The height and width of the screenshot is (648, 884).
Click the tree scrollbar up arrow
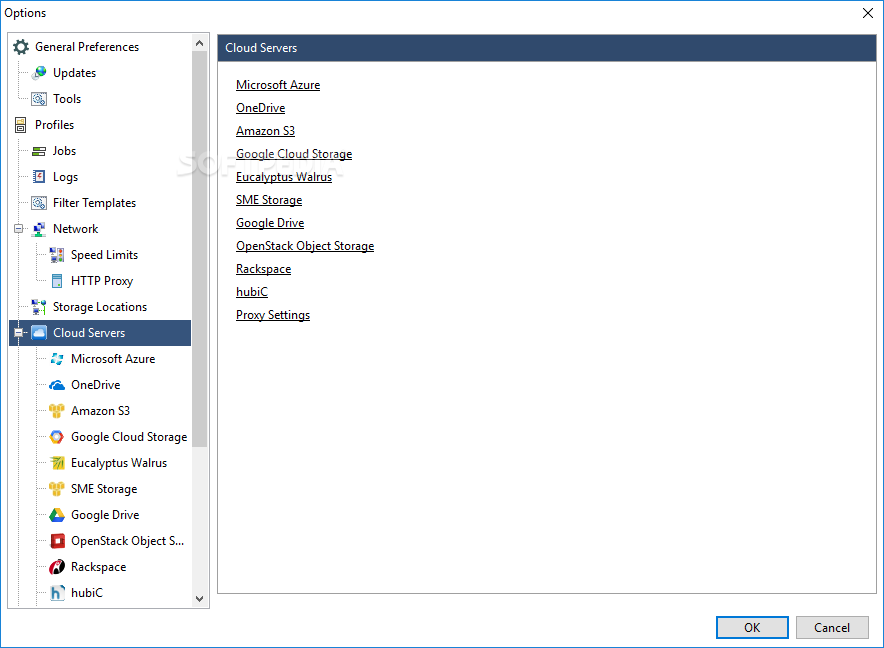click(x=199, y=43)
